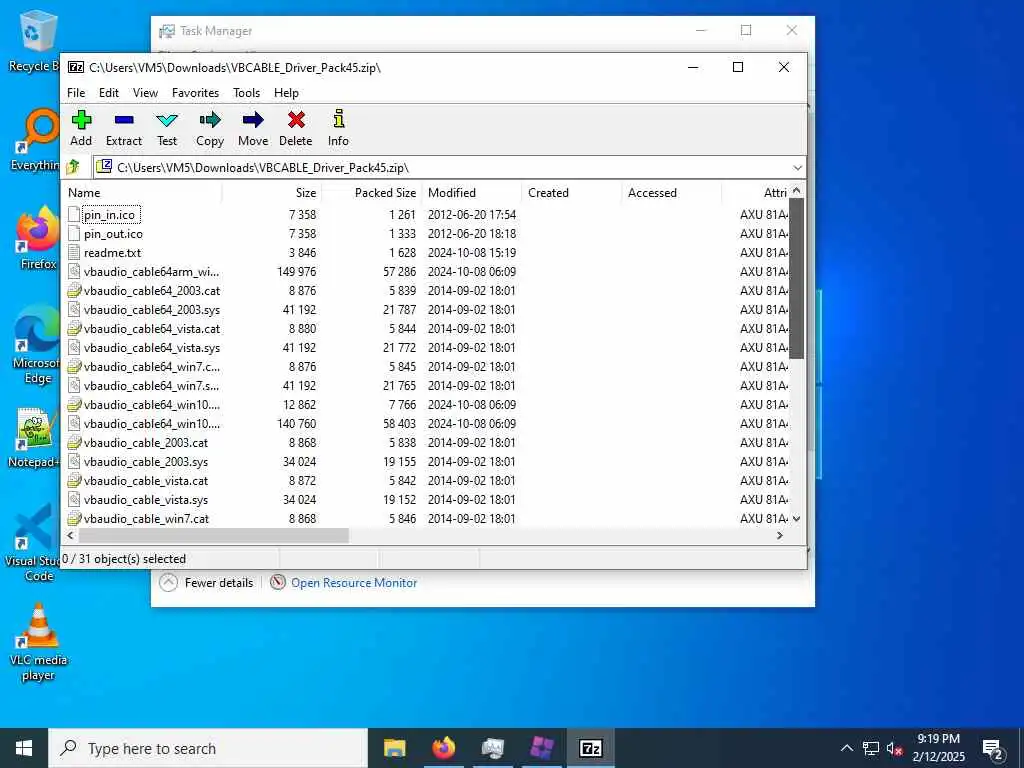Select the pin_in.ico file icon
The image size is (1024, 768).
tap(74, 215)
